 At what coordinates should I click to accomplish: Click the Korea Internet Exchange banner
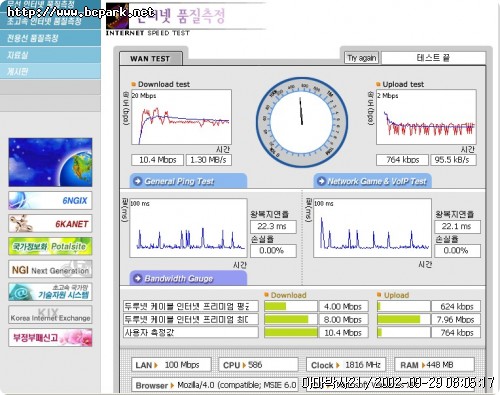tap(50, 315)
